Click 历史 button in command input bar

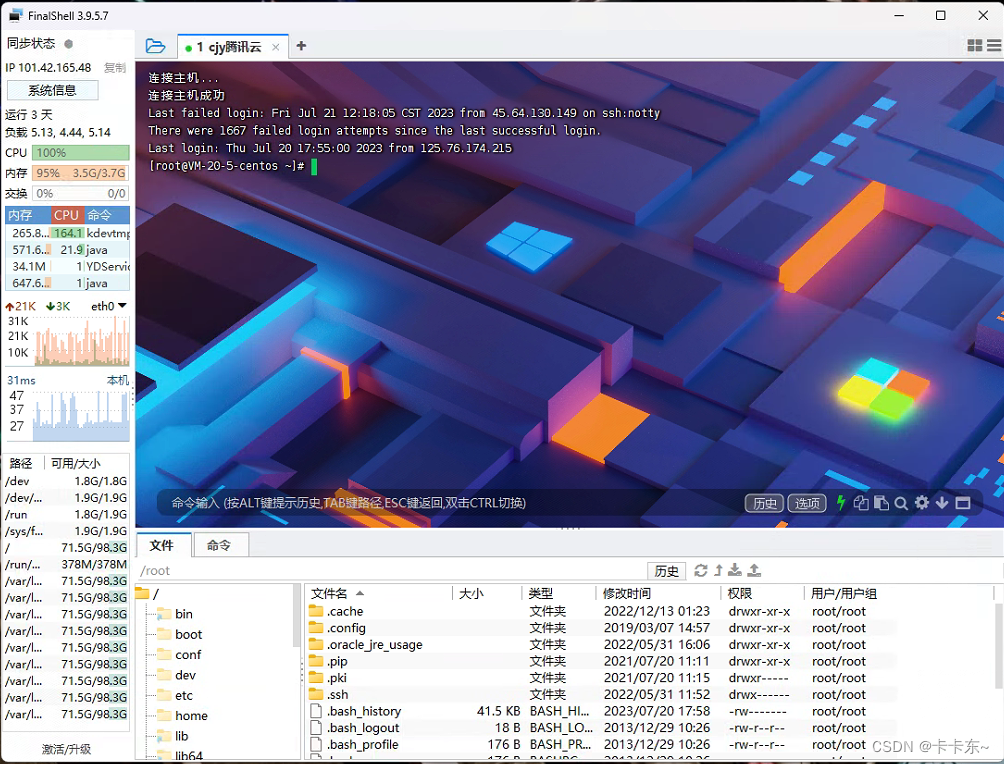pos(764,503)
